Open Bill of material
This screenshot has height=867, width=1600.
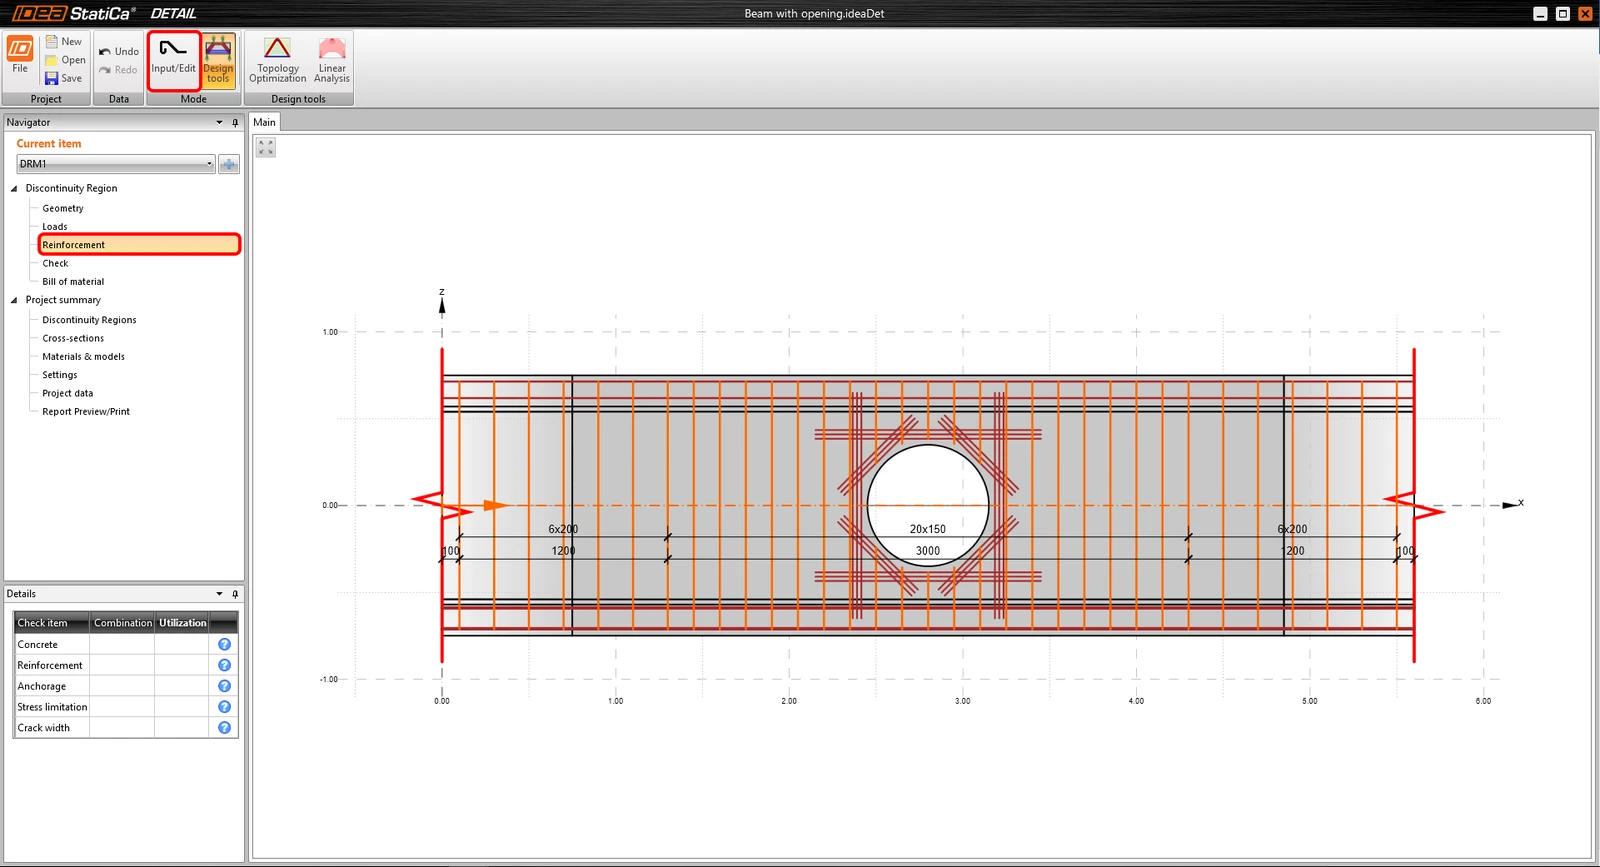point(73,282)
